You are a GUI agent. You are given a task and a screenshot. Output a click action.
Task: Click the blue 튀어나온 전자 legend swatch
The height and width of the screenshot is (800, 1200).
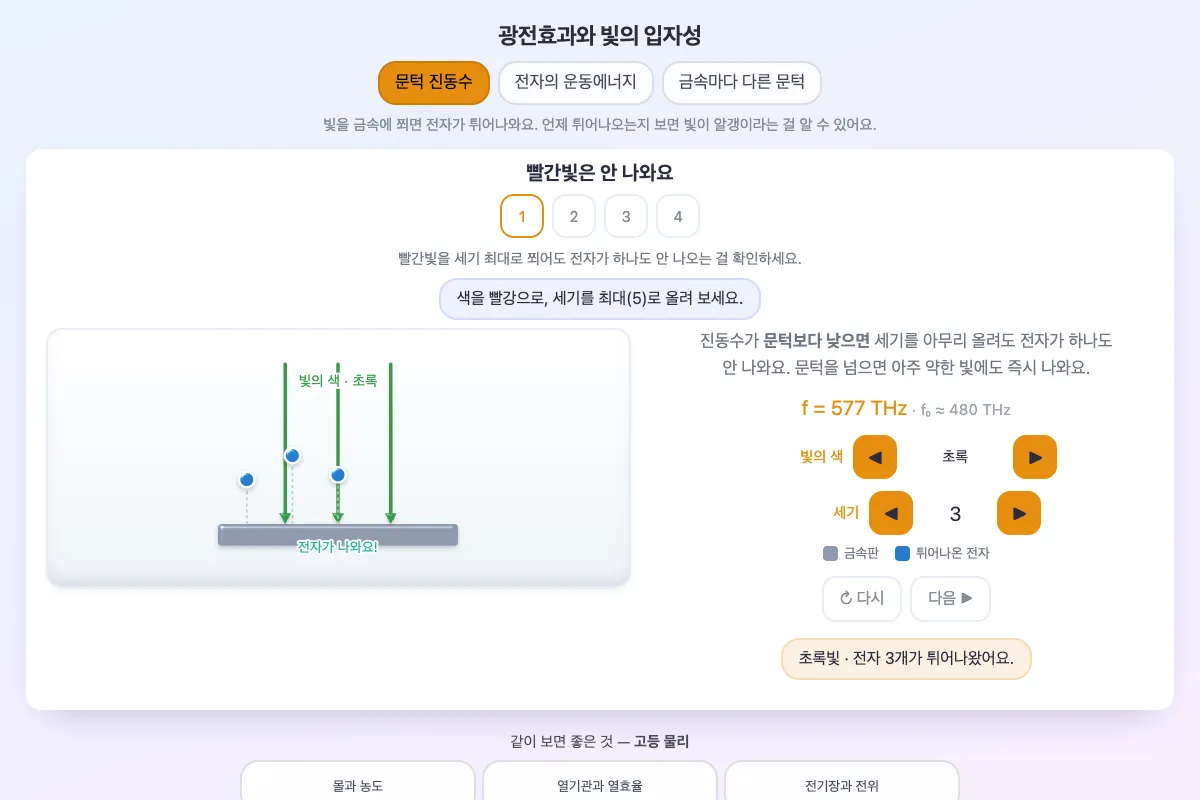(902, 553)
